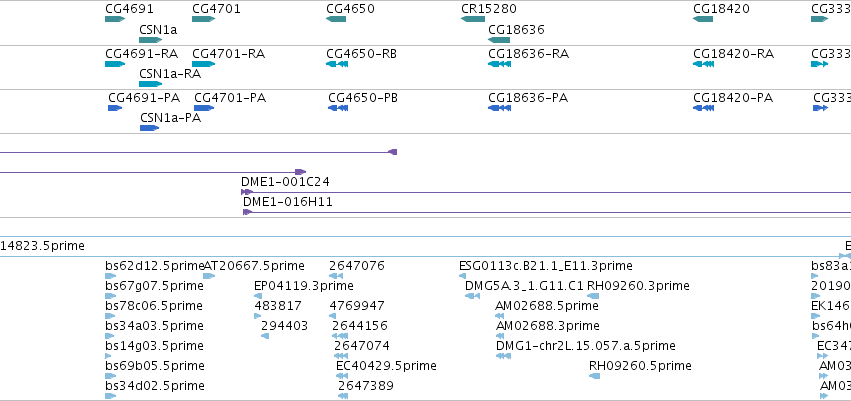This screenshot has width=851, height=401.
Task: Click the bs14g03.5prime label
Action: (x=154, y=346)
